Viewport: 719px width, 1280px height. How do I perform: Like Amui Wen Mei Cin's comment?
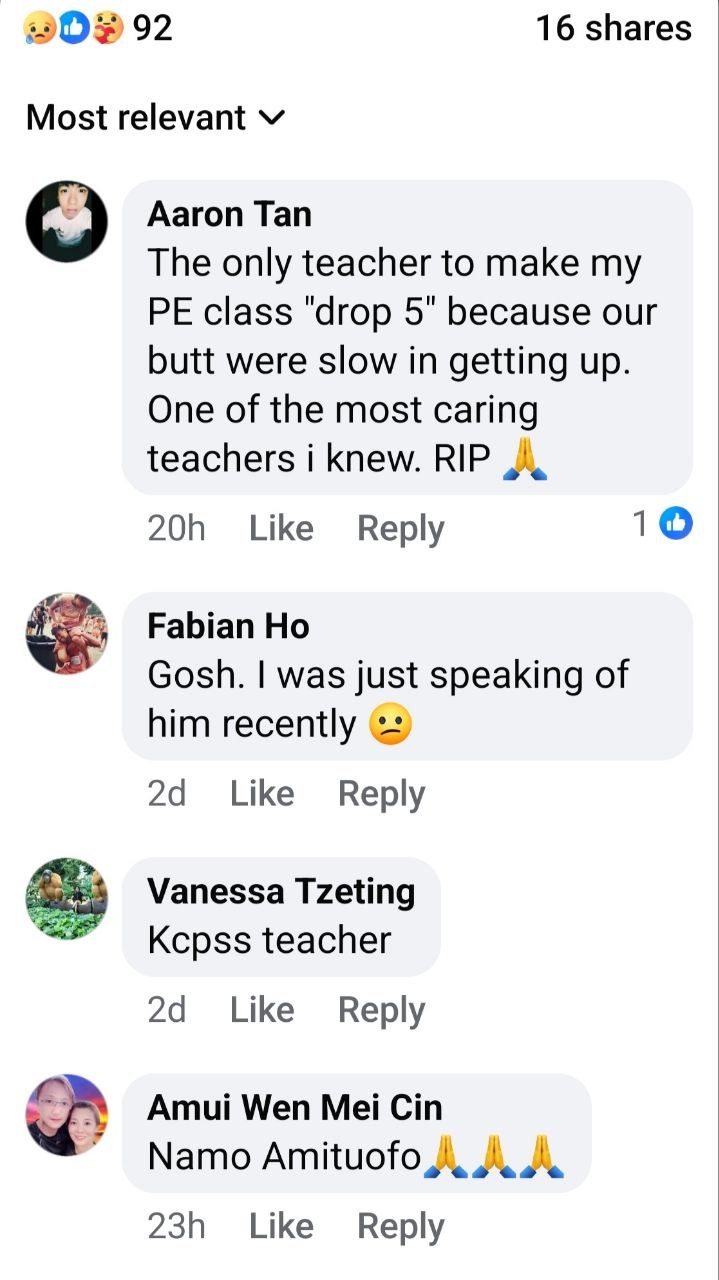(x=281, y=1226)
